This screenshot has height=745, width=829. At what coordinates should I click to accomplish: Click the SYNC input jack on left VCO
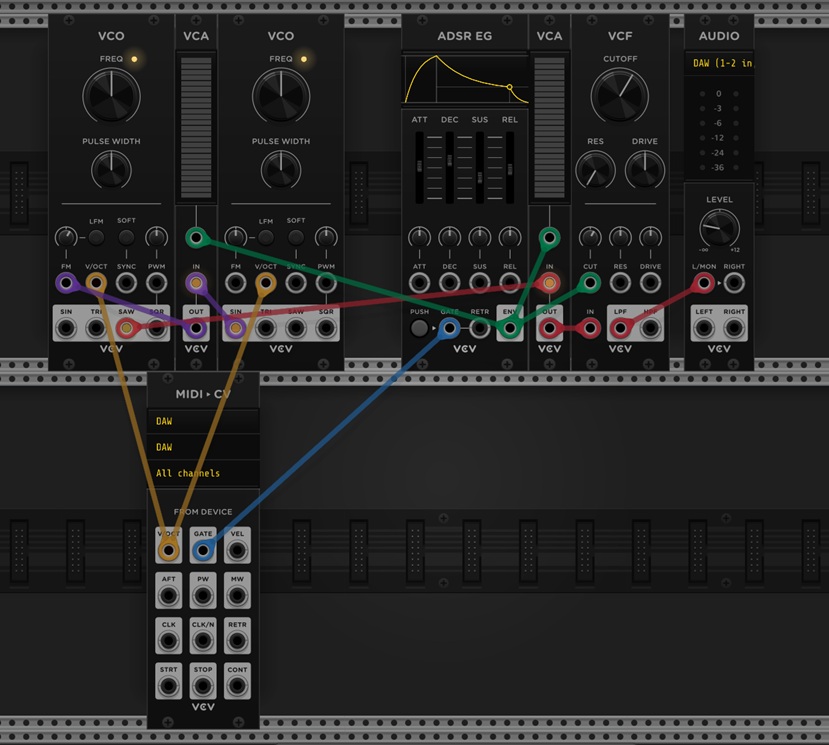(x=126, y=284)
